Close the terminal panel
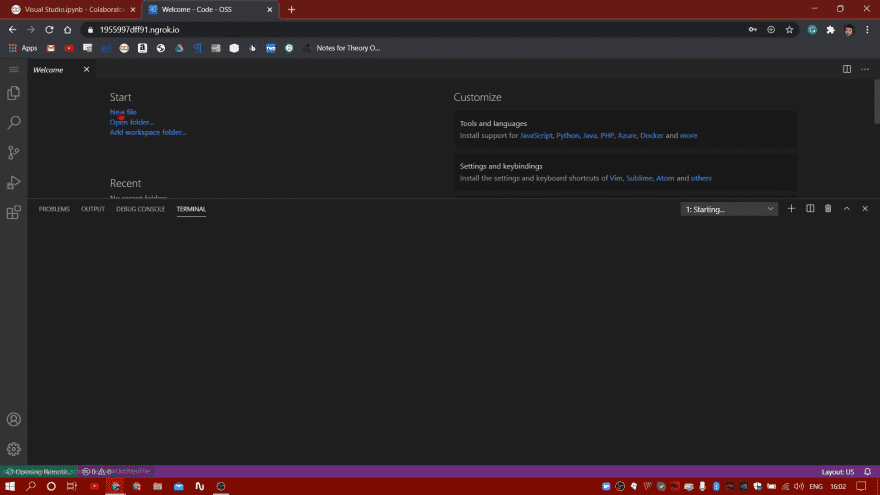The height and width of the screenshot is (495, 880). [865, 209]
